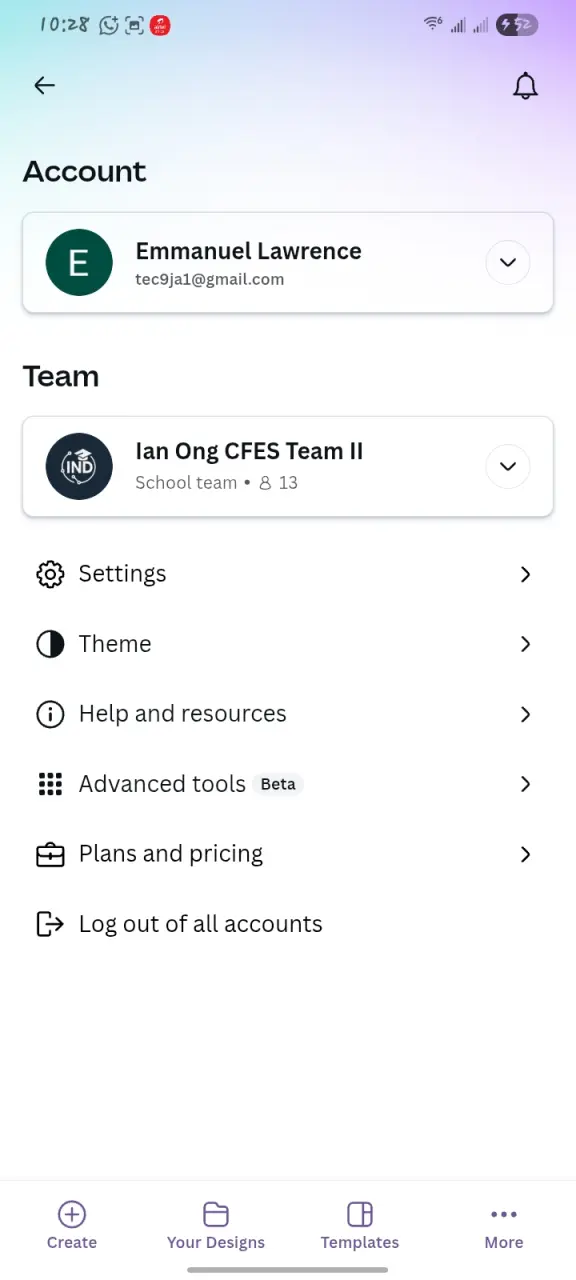This screenshot has width=576, height=1280.
Task: Switch to the Your Designs tab
Action: (x=216, y=1226)
